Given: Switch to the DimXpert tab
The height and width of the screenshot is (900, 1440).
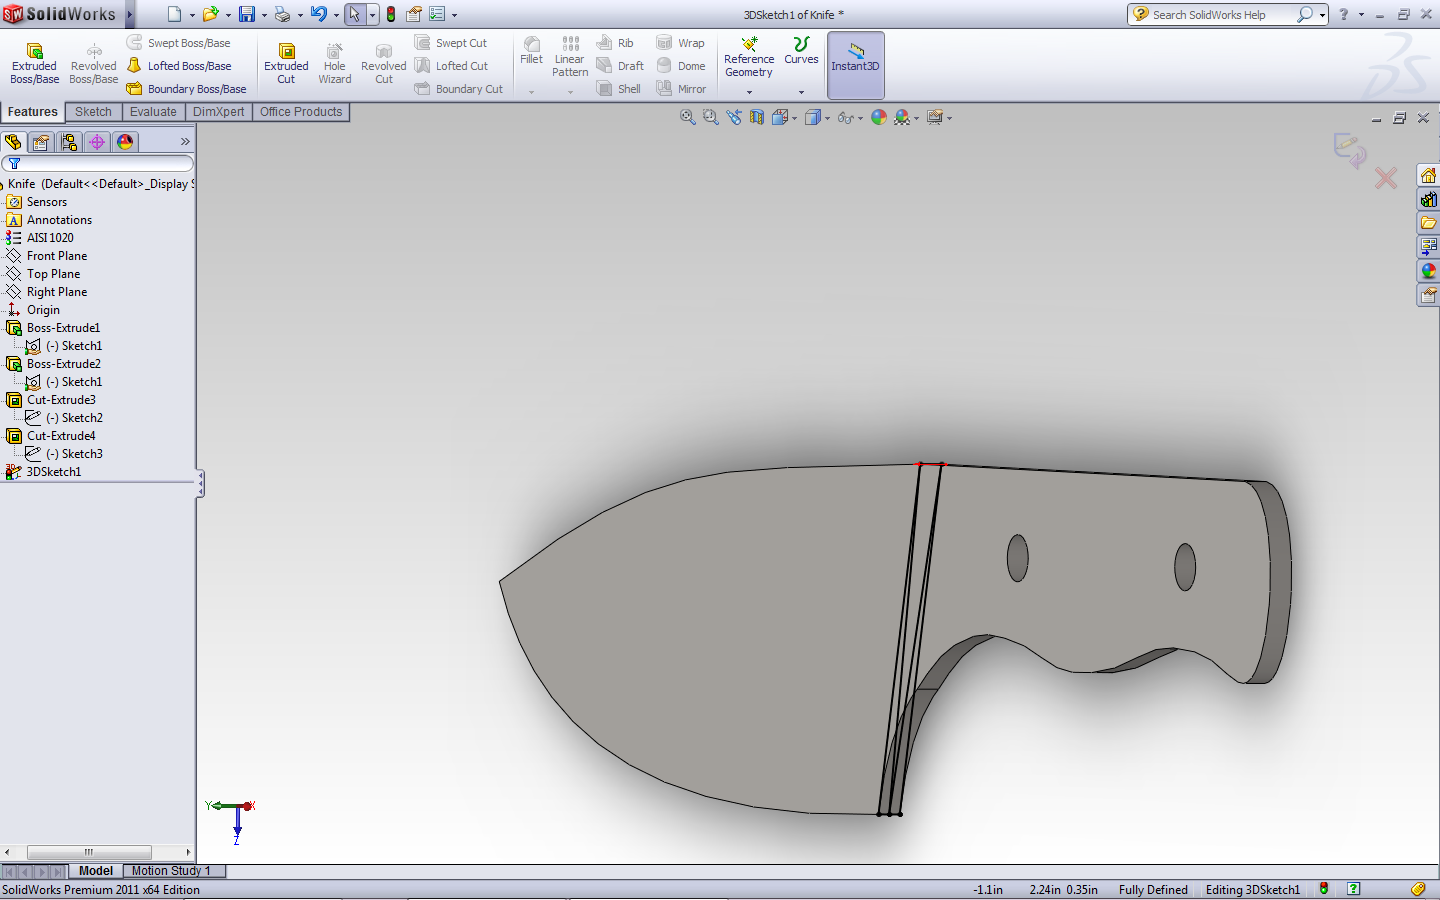Looking at the screenshot, I should pos(218,112).
